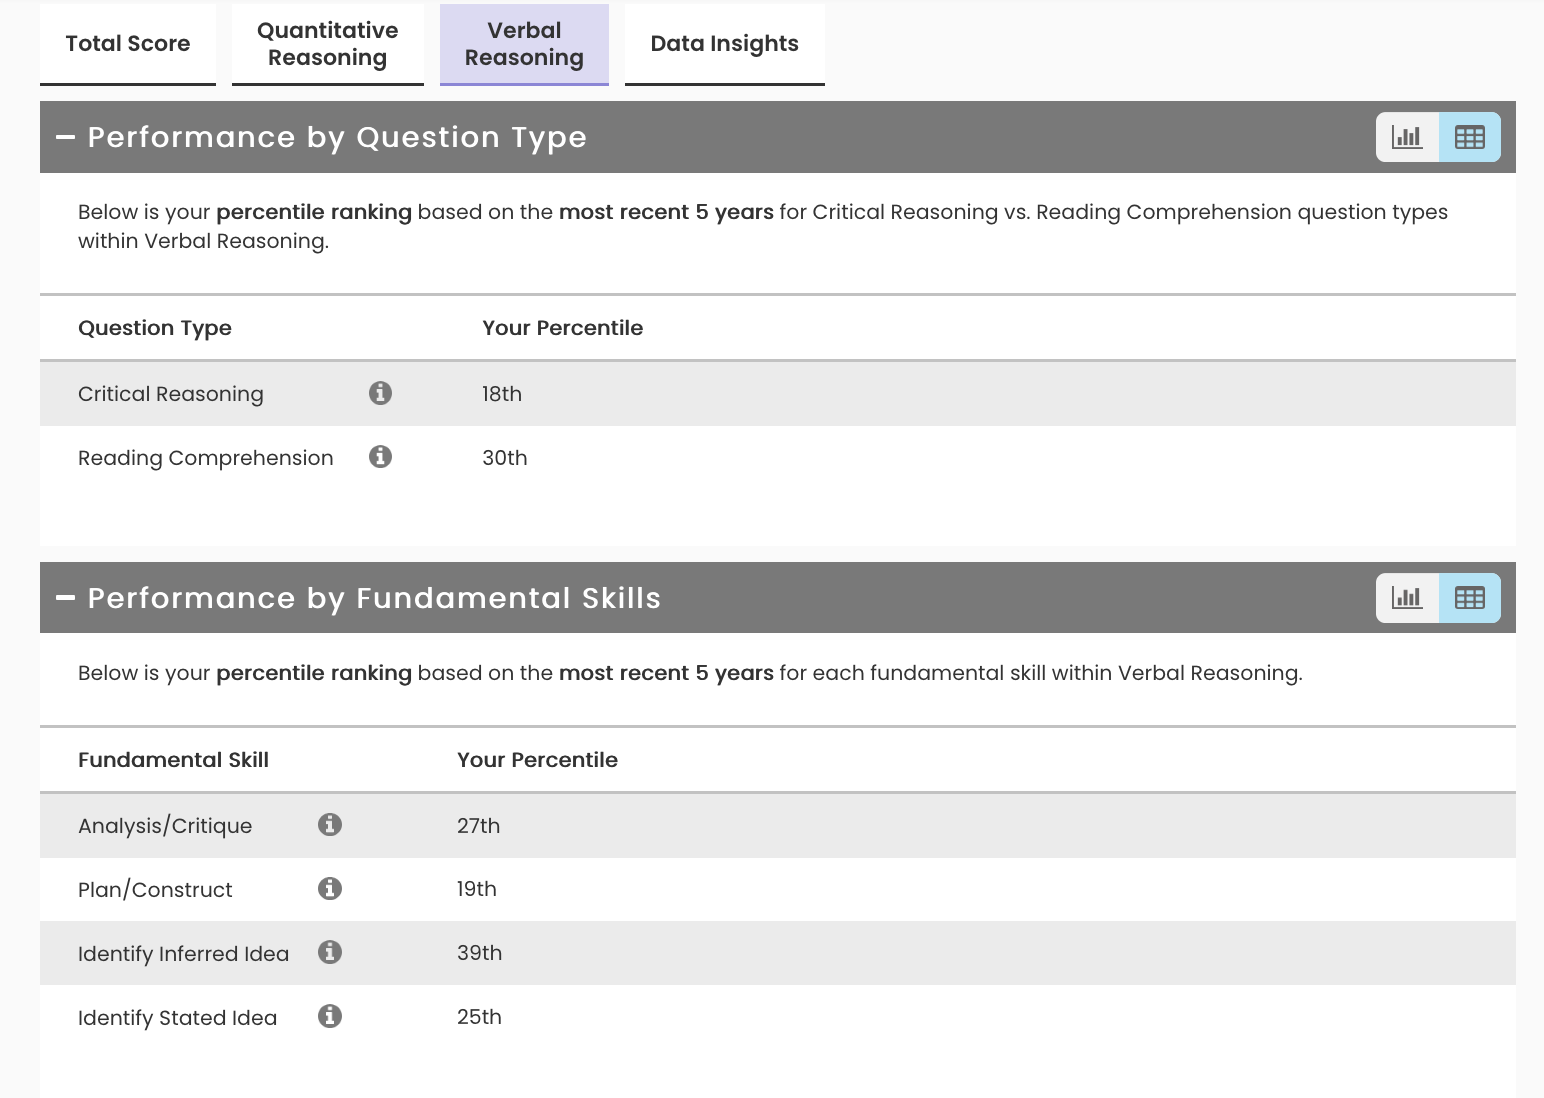The width and height of the screenshot is (1544, 1098).
Task: Go to Data Insights tab
Action: click(724, 44)
